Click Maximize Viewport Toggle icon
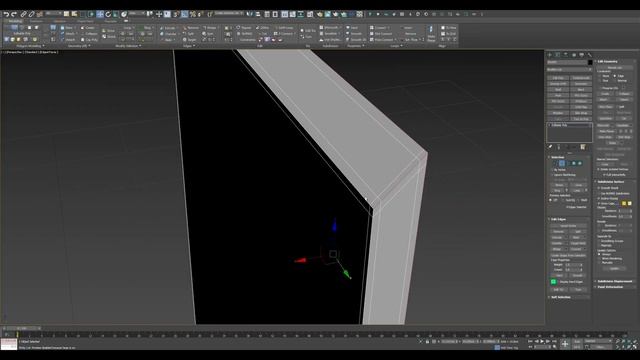Screen dimensions: 640x360 pyautogui.click(x=635, y=347)
